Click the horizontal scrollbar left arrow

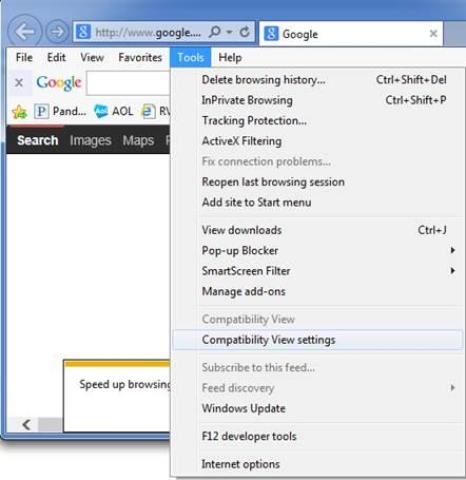26,424
